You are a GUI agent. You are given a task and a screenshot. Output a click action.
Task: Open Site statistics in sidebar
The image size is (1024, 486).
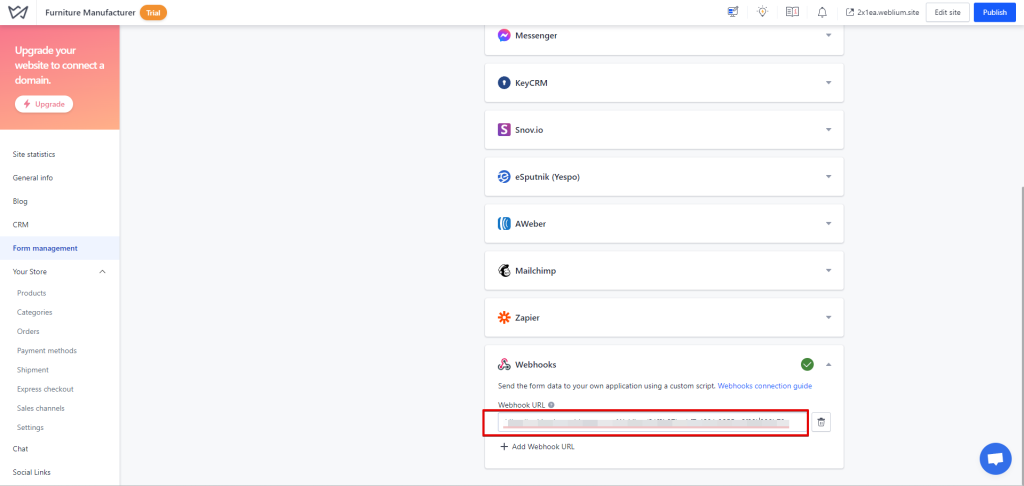[x=34, y=154]
